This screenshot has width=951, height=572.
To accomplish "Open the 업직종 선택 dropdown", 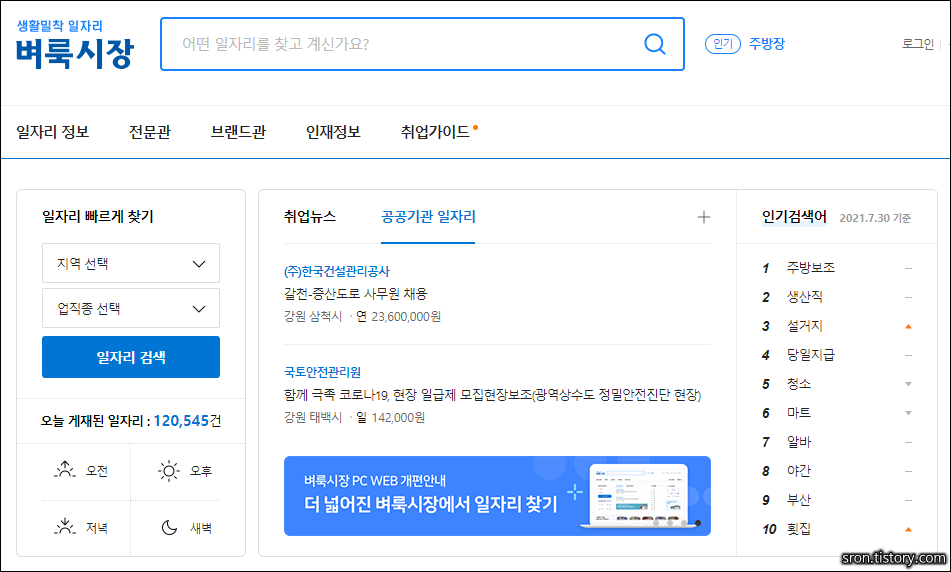I will [131, 308].
